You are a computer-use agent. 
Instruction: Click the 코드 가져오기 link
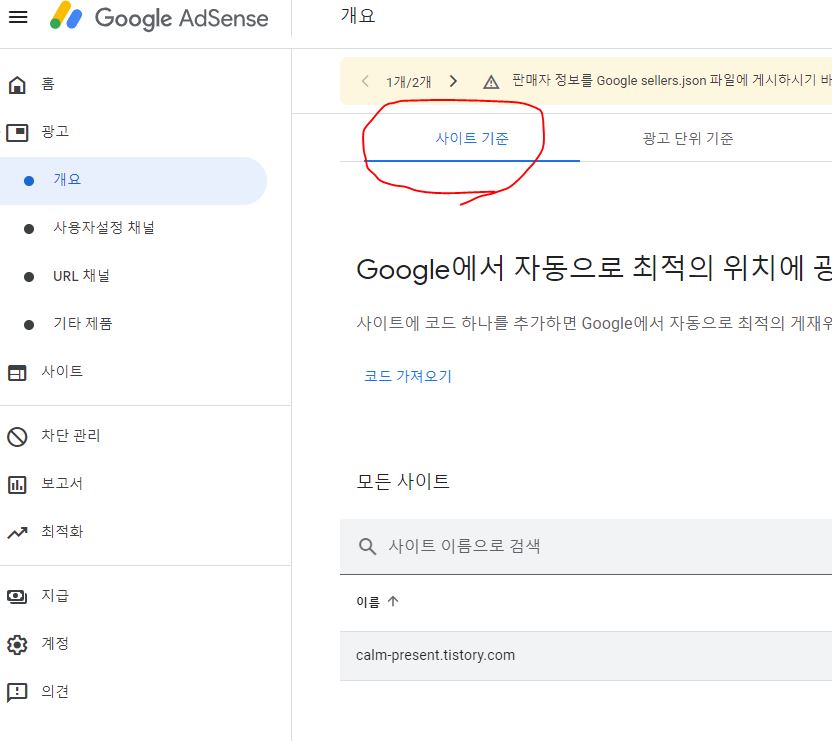(x=408, y=376)
